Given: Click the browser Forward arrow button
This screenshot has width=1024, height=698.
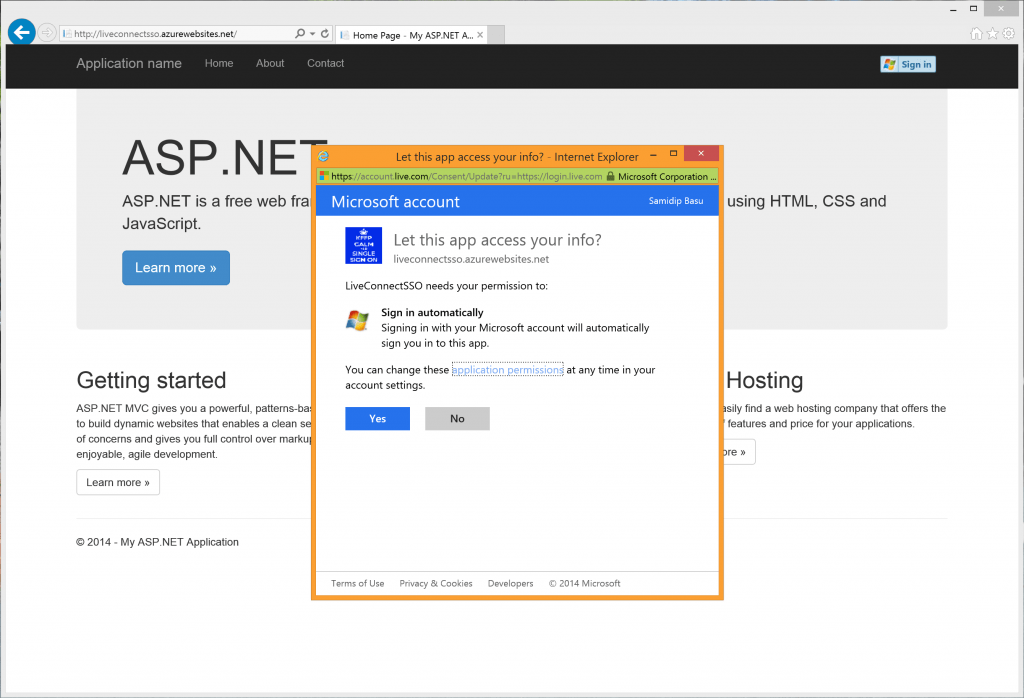Looking at the screenshot, I should (x=47, y=33).
